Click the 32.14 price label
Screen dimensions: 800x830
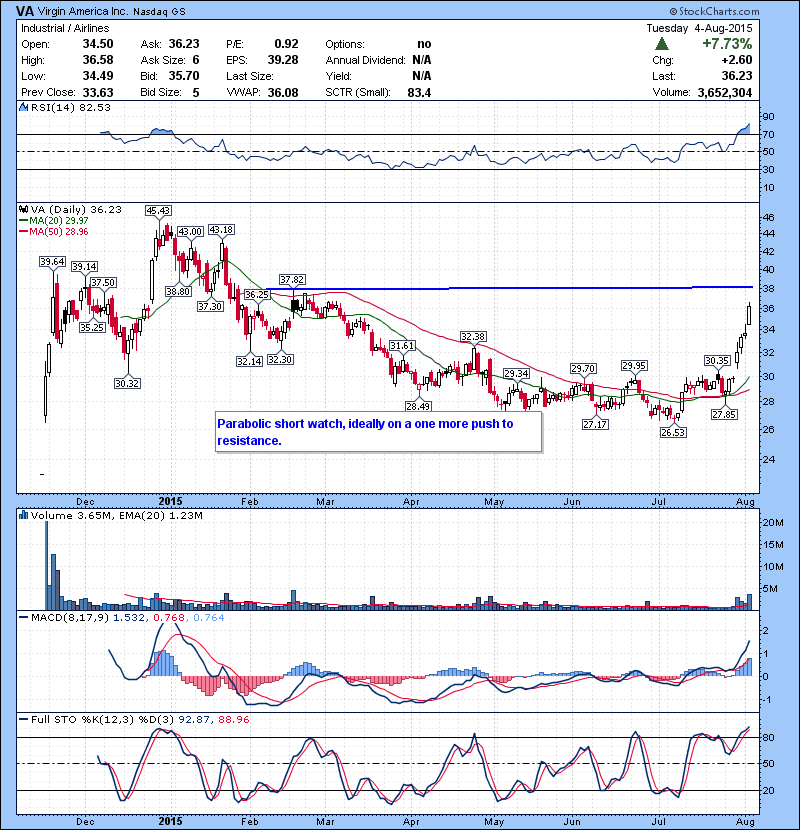click(x=249, y=361)
